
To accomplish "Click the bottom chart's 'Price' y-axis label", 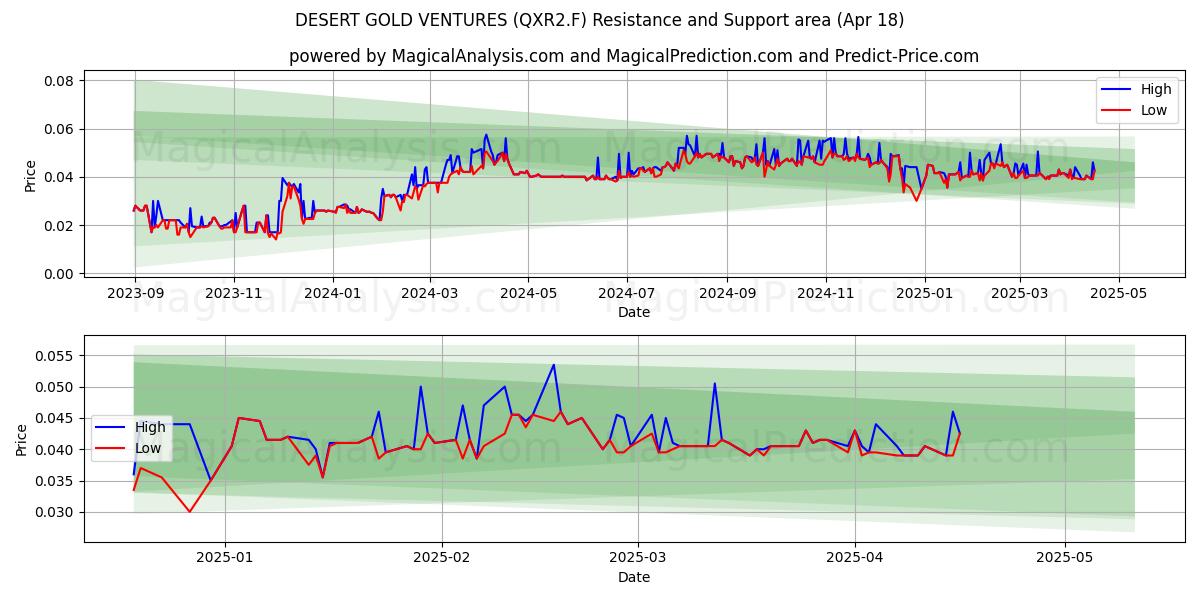I will pyautogui.click(x=22, y=439).
